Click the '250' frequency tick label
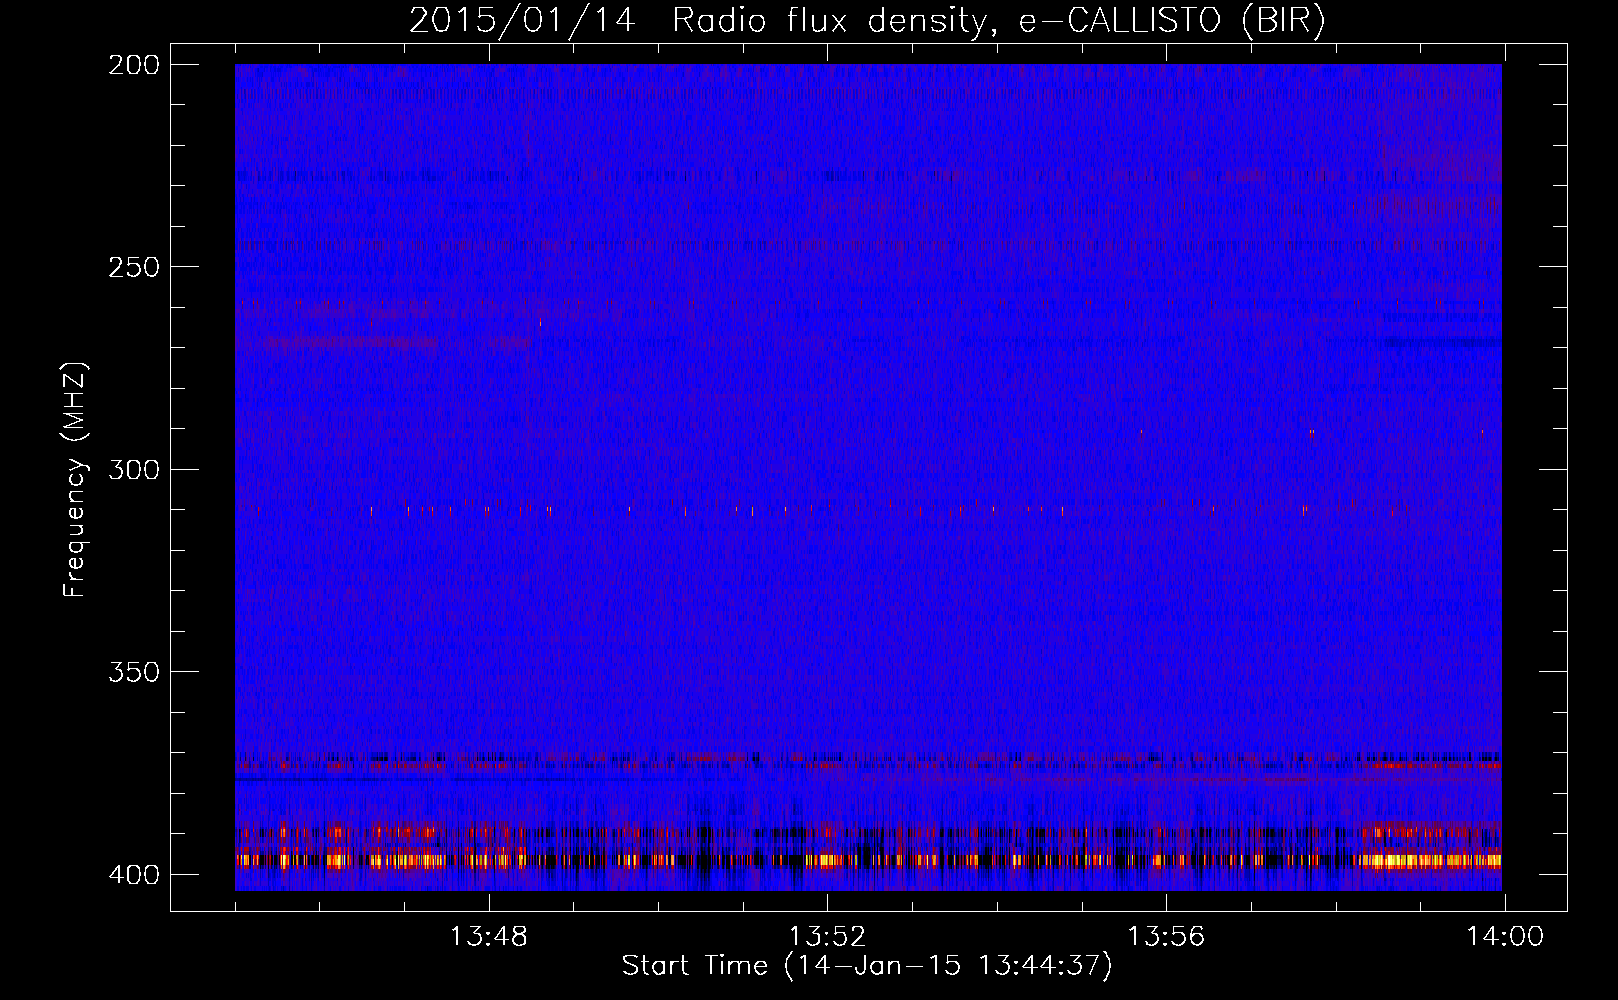This screenshot has height=1000, width=1618. click(x=134, y=267)
